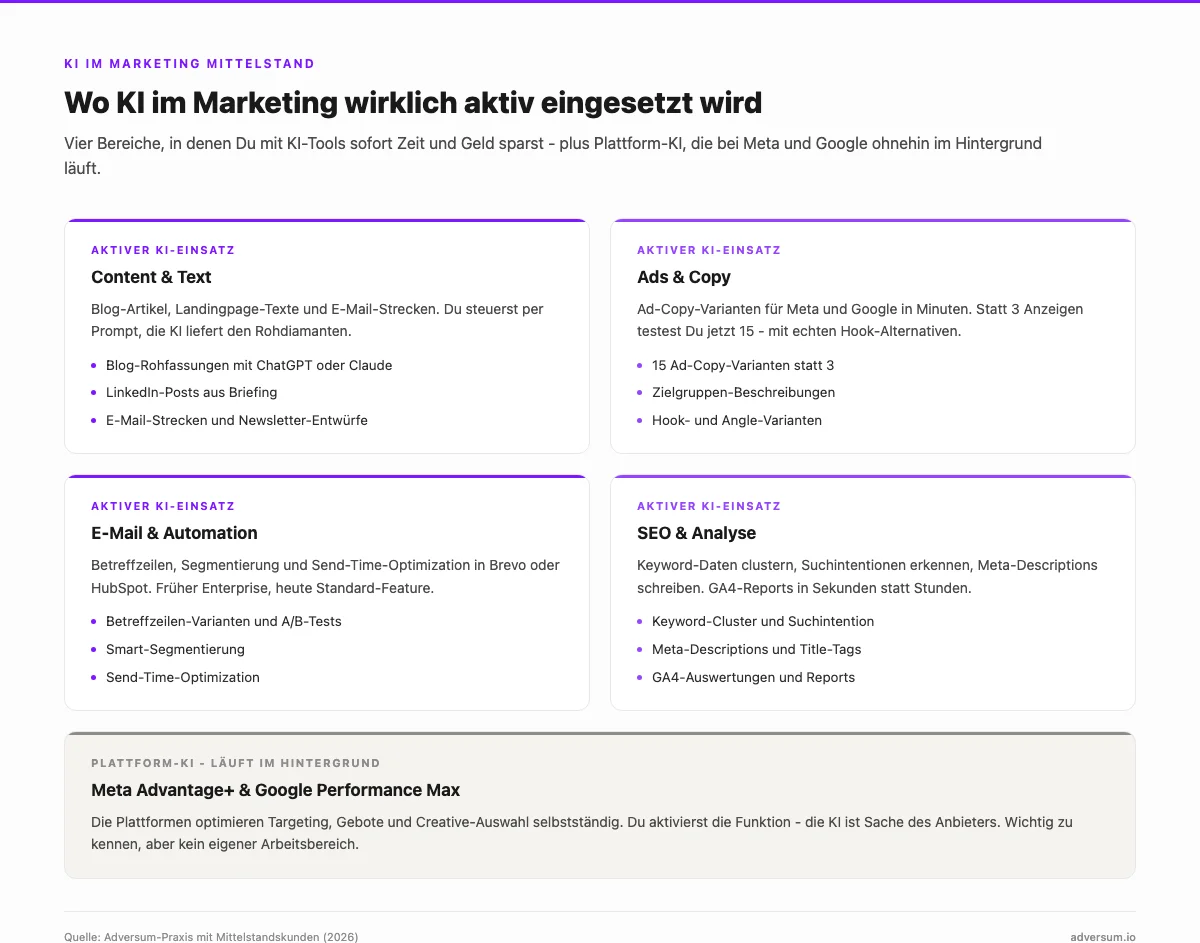The width and height of the screenshot is (1200, 943).
Task: Click the 'Content & Text' card heading
Action: [x=151, y=277]
